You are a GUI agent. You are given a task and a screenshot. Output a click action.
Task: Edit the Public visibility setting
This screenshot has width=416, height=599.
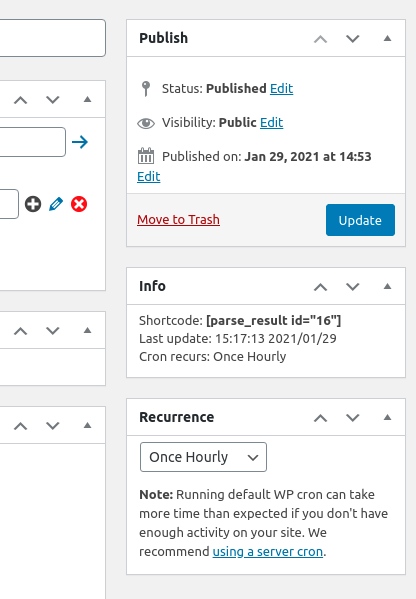click(x=272, y=123)
